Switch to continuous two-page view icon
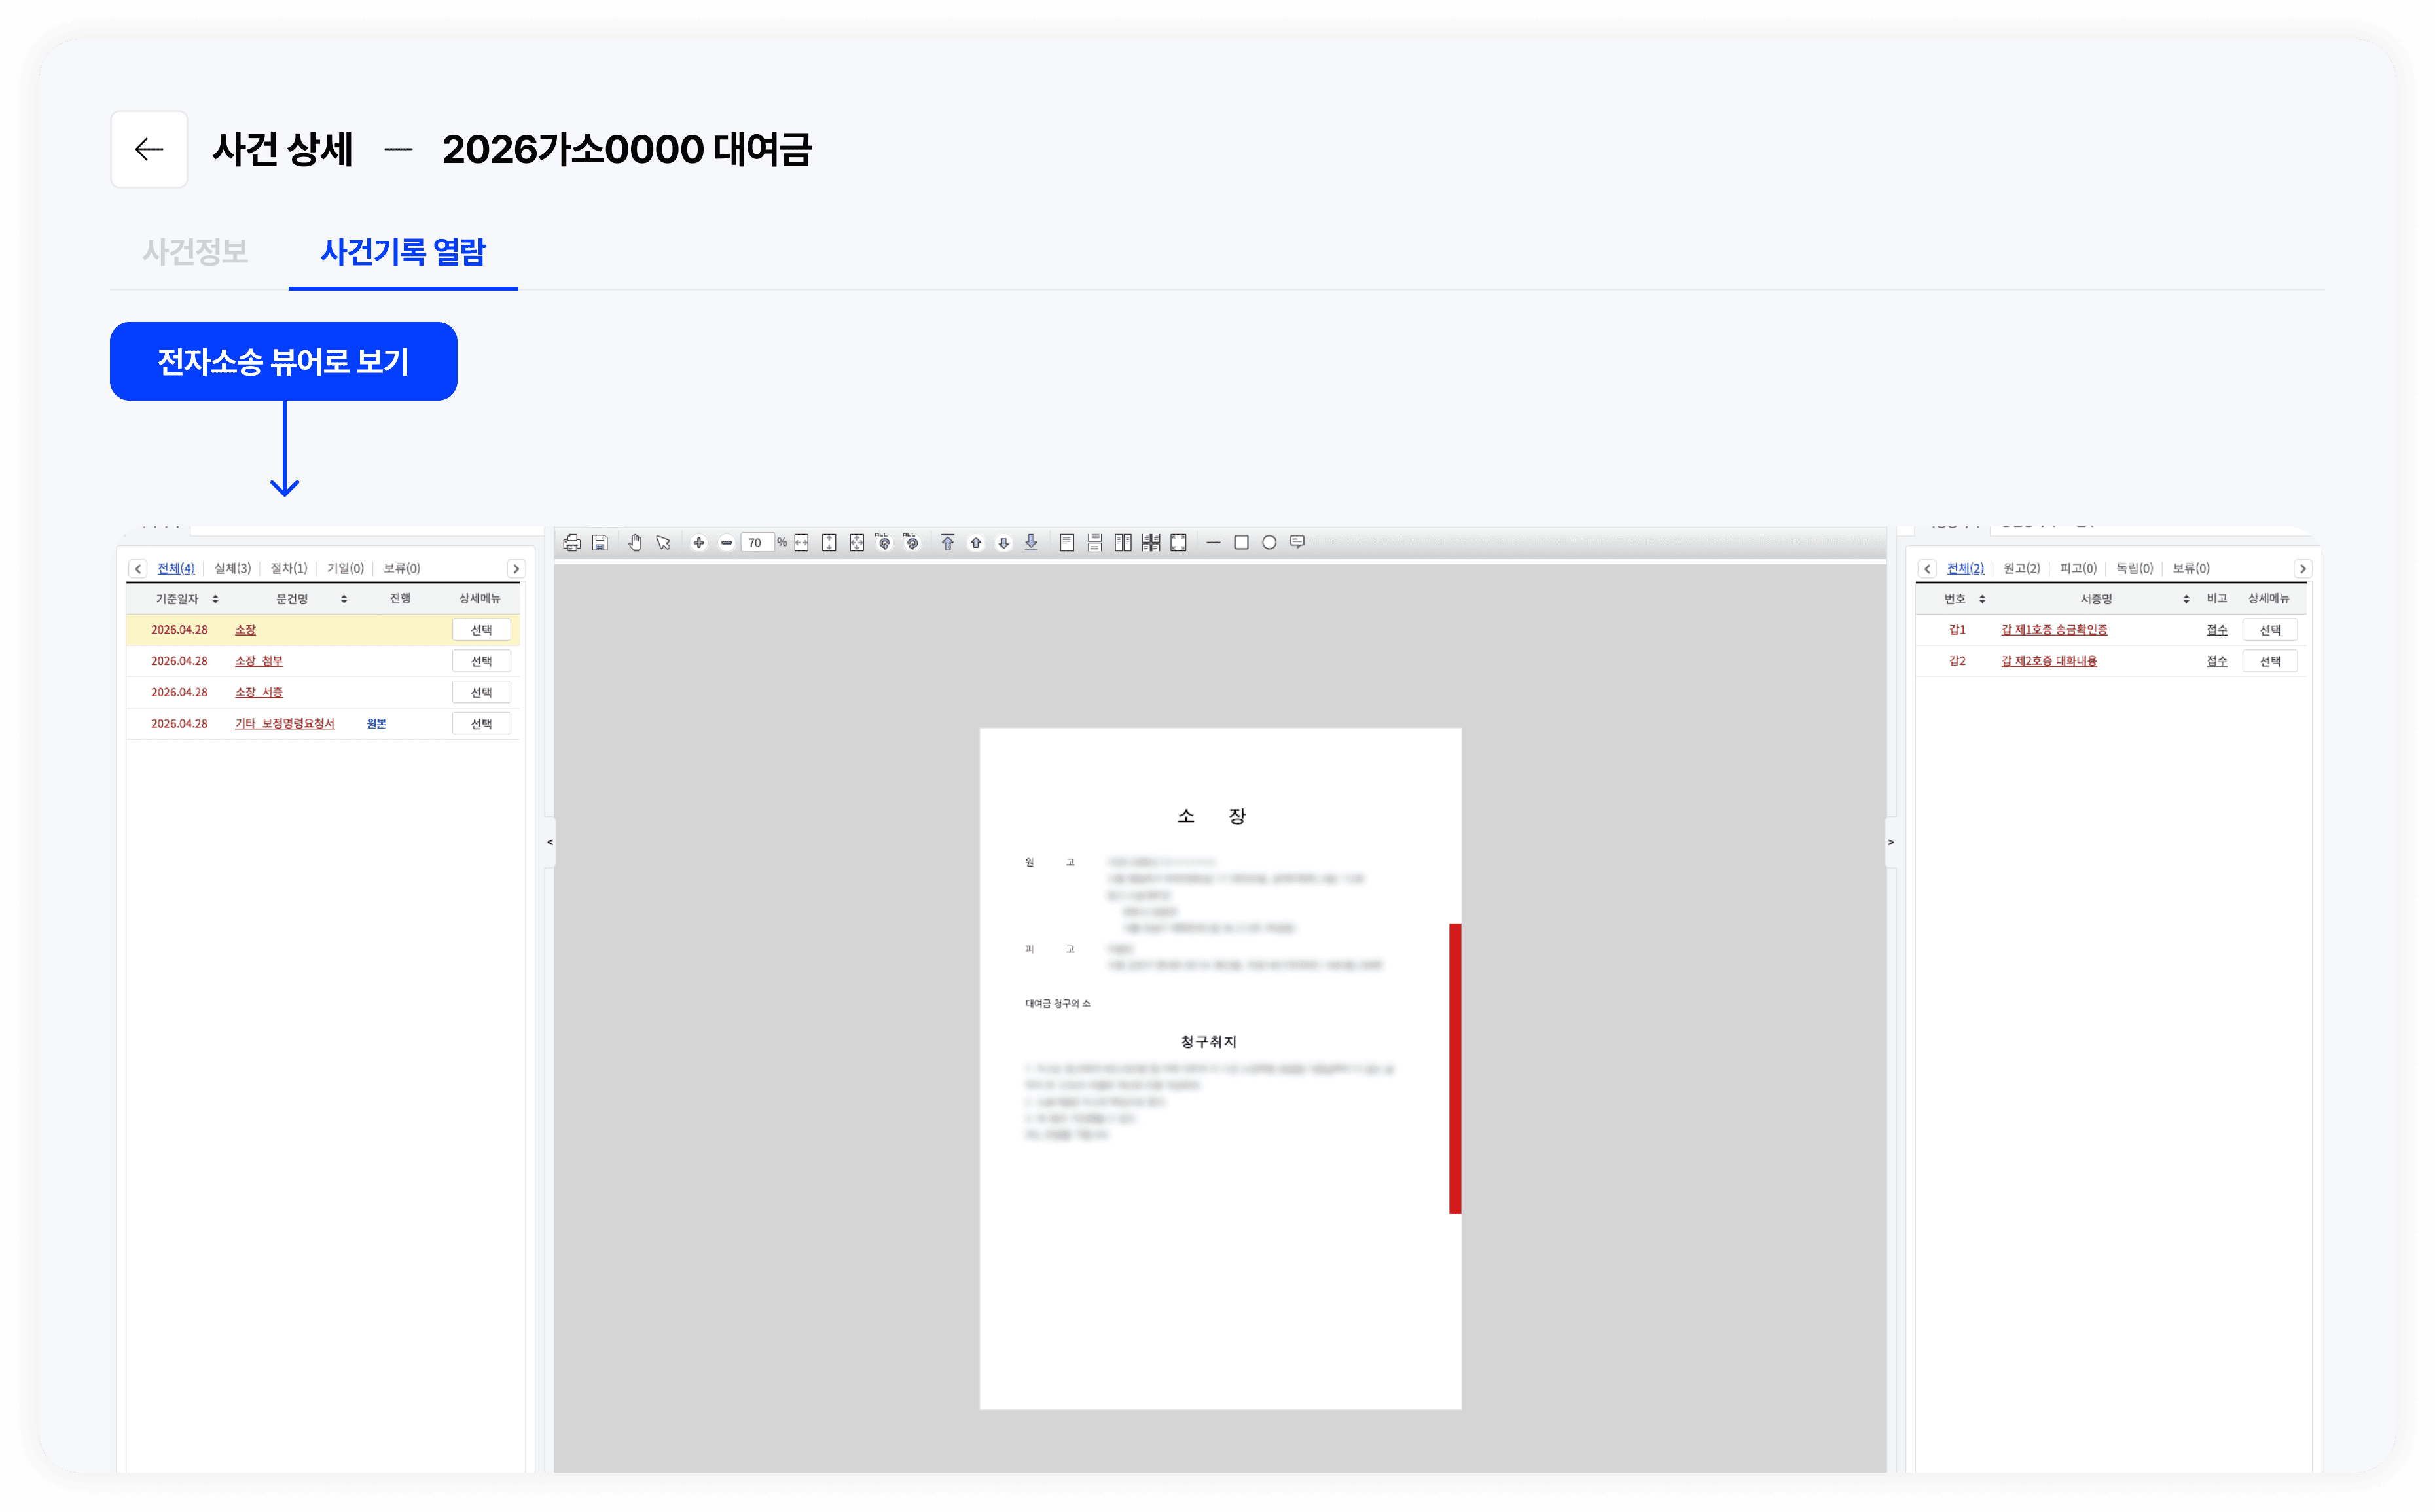Screen dimensions: 2435x1512 (1151, 543)
